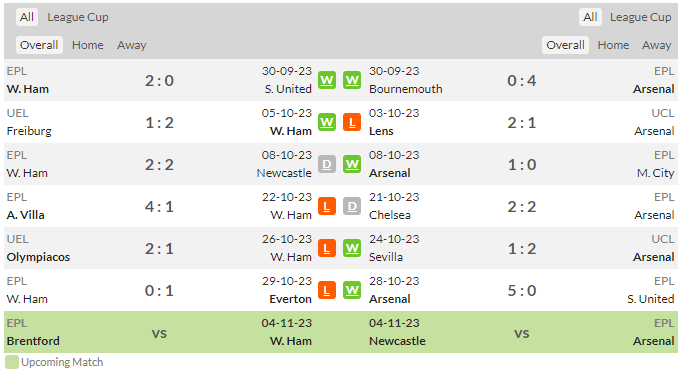Click the W result badge beside Bournemouth

pos(352,80)
